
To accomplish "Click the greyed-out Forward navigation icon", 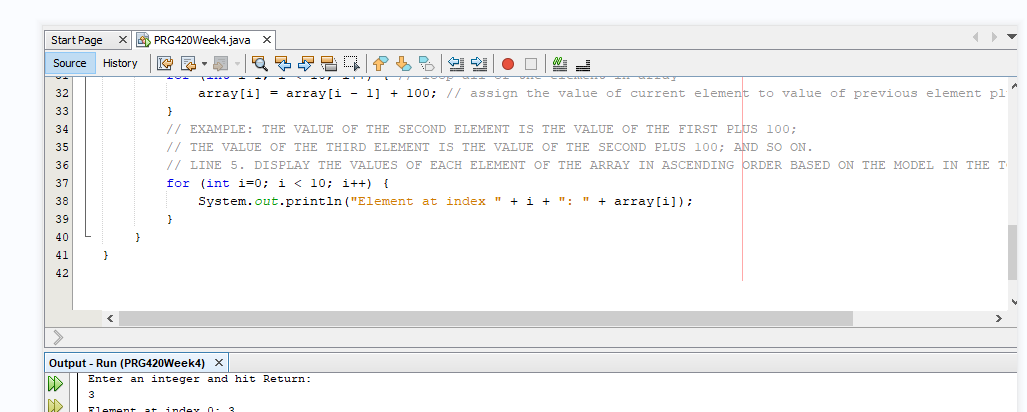I will (220, 64).
